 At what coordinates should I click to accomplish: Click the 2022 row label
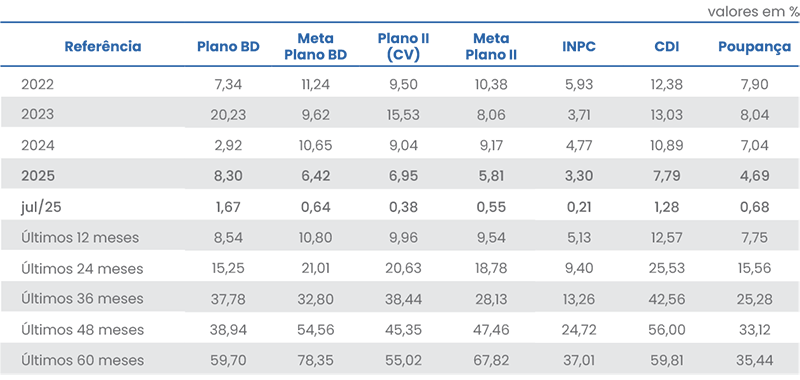(x=37, y=85)
